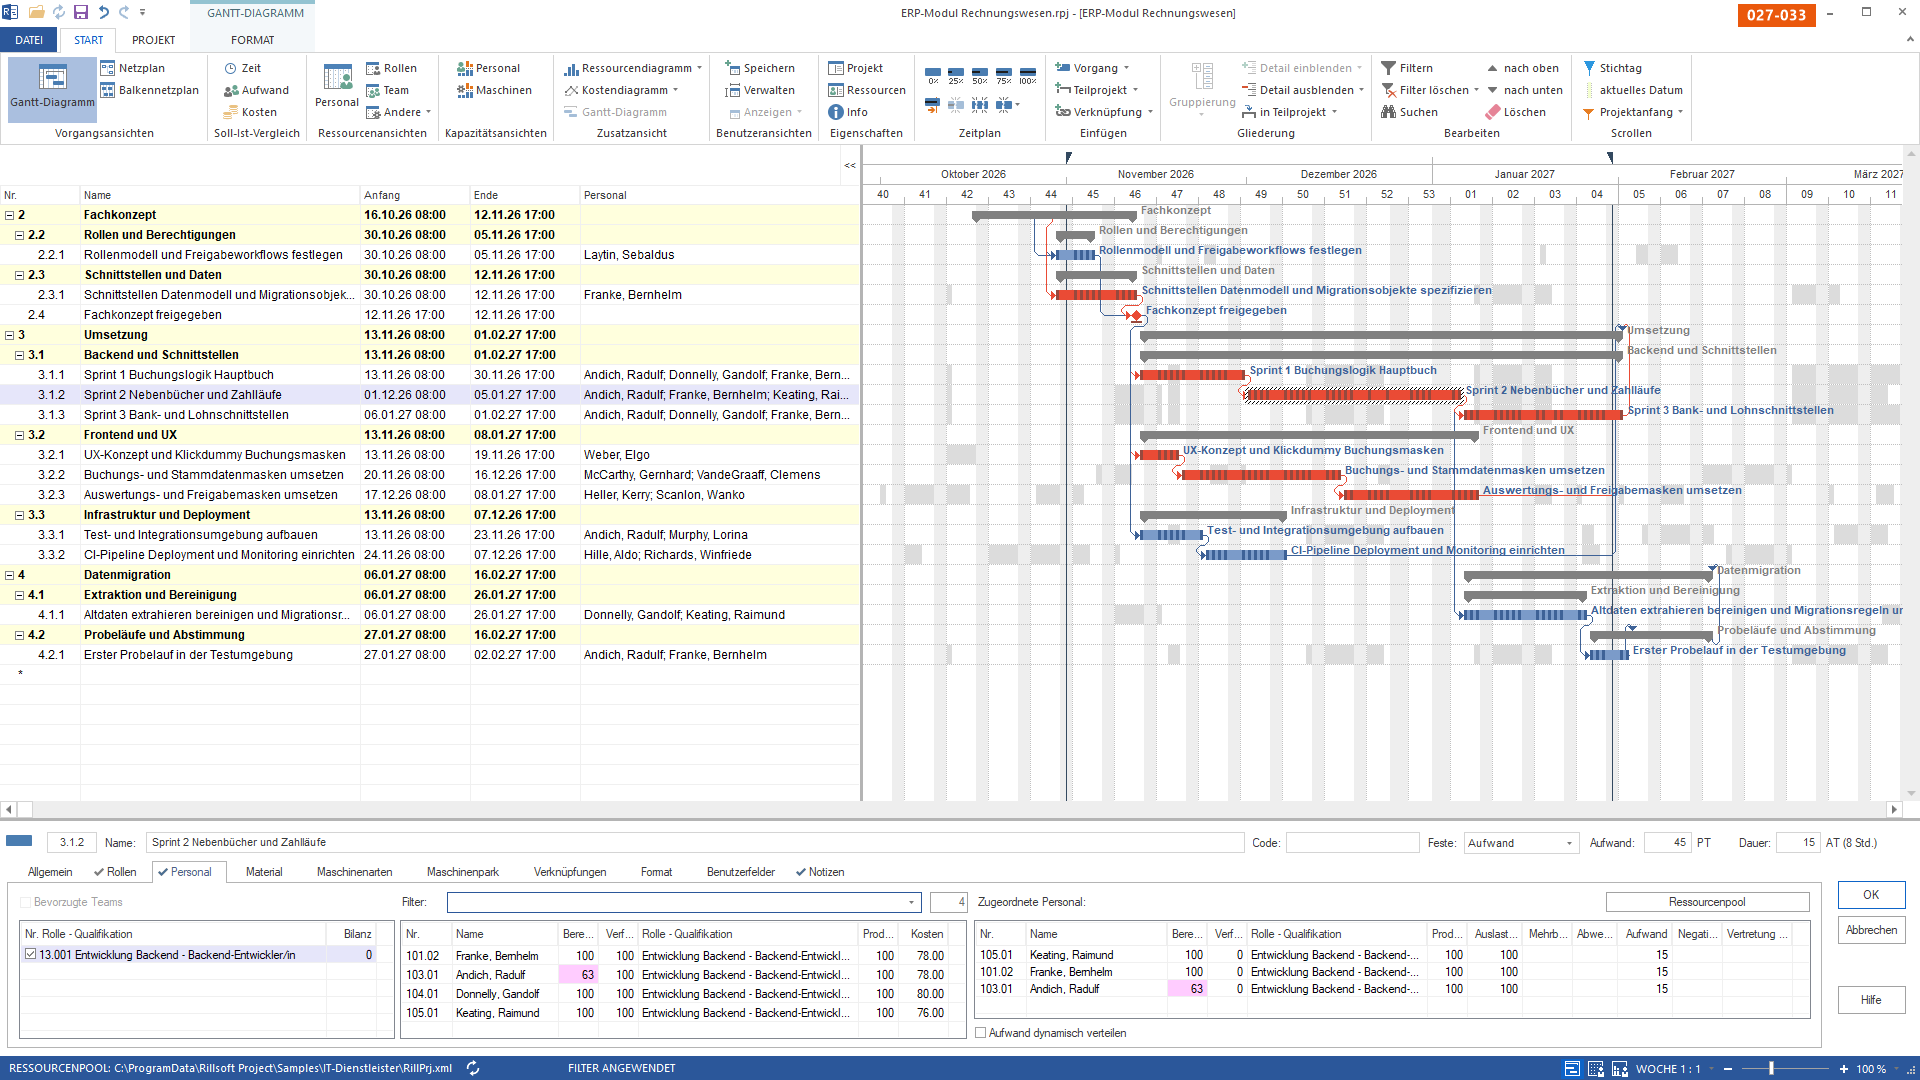Screen dimensions: 1920x1080
Task: Click the save icon in title bar
Action: pos(81,12)
